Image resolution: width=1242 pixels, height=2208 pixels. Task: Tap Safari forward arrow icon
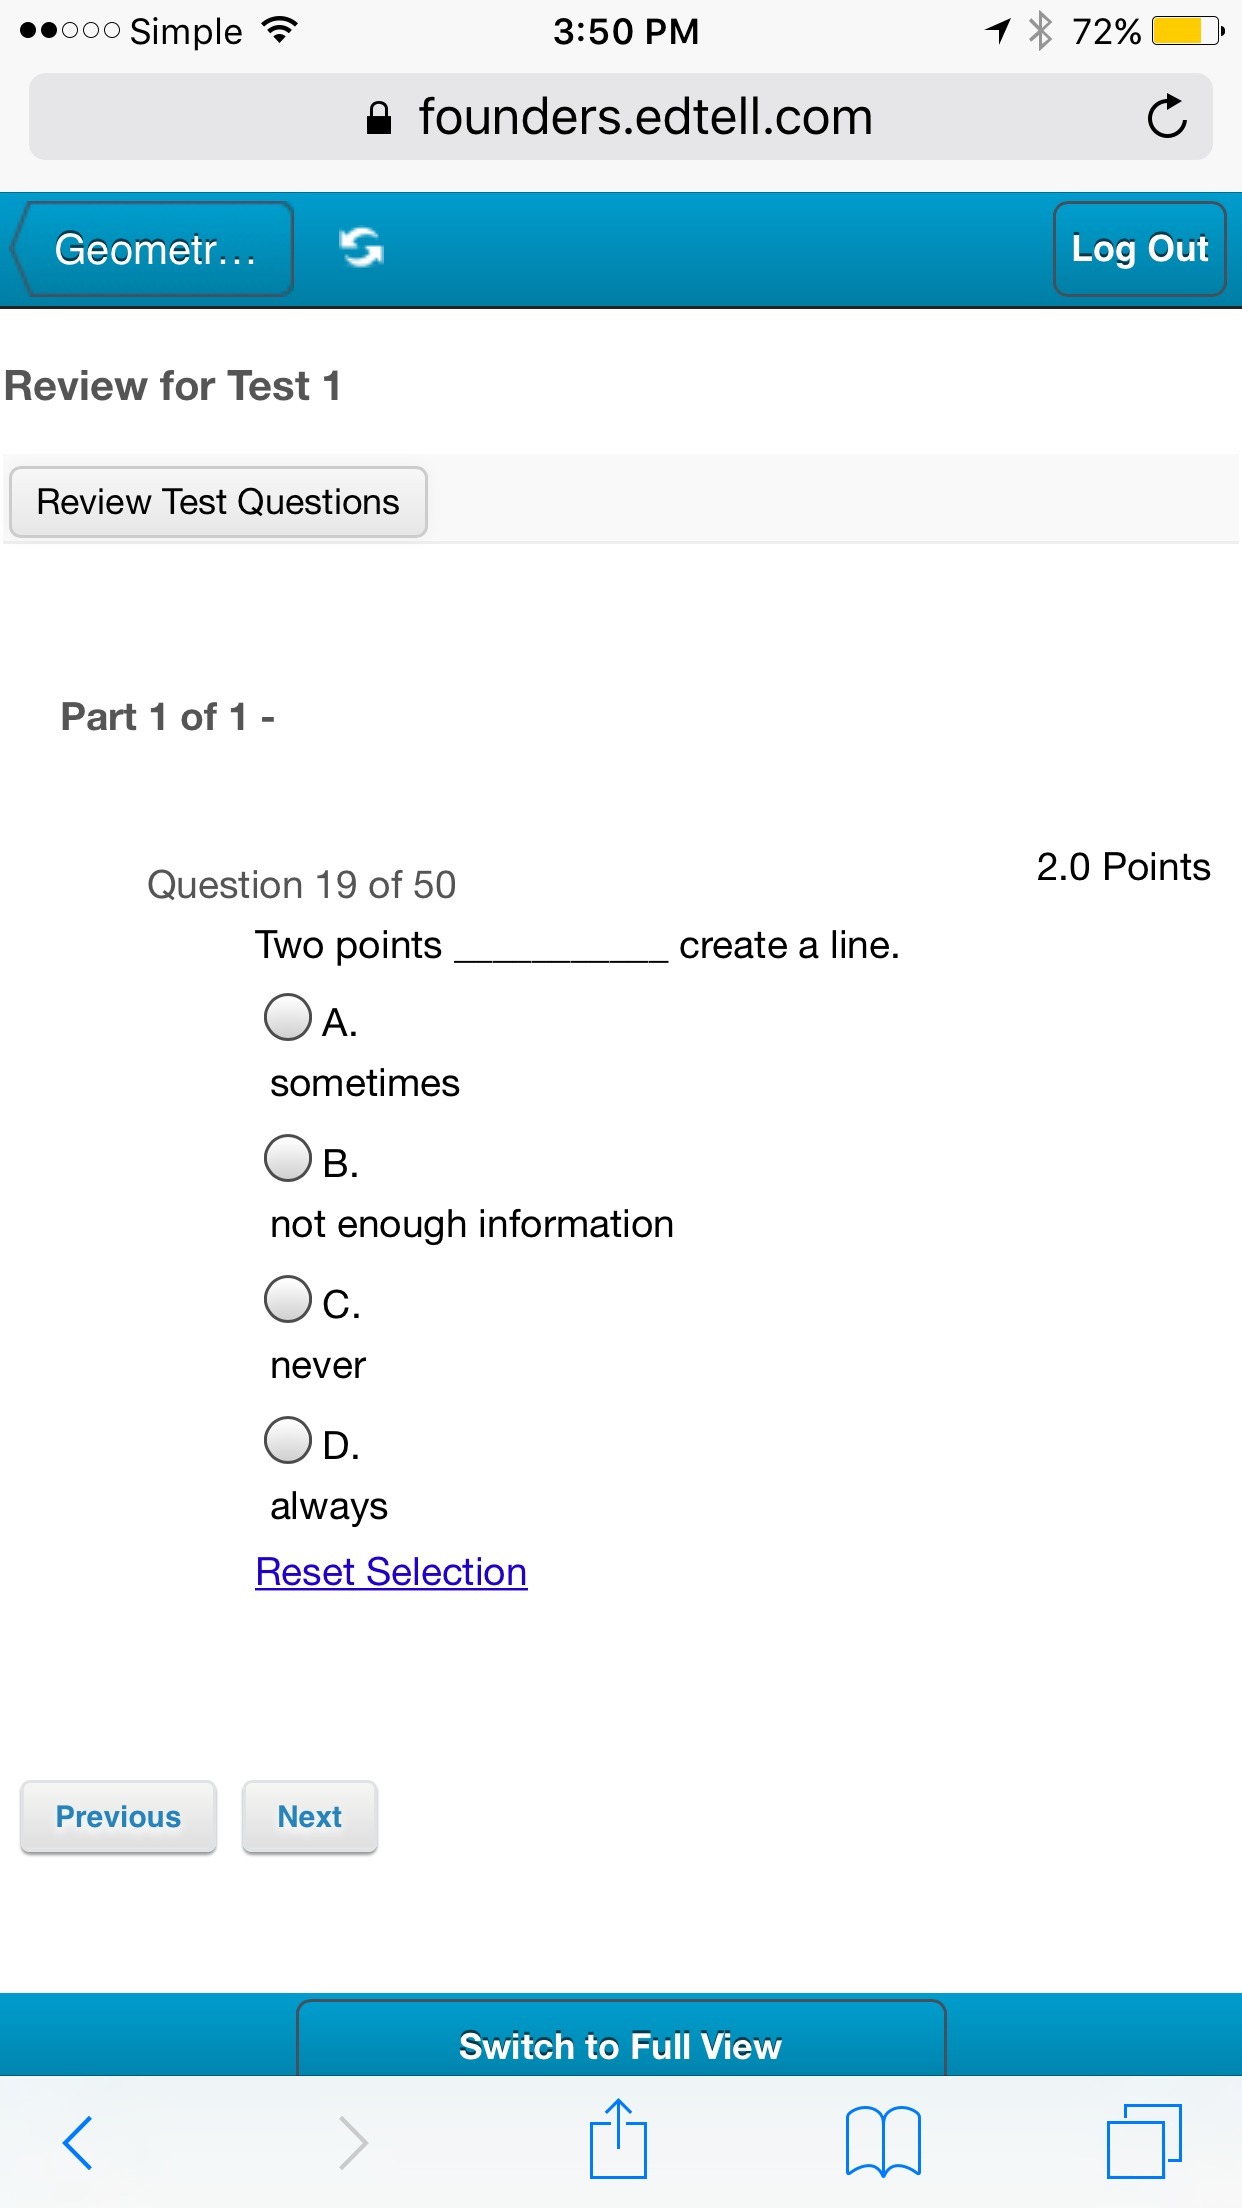click(x=353, y=2142)
